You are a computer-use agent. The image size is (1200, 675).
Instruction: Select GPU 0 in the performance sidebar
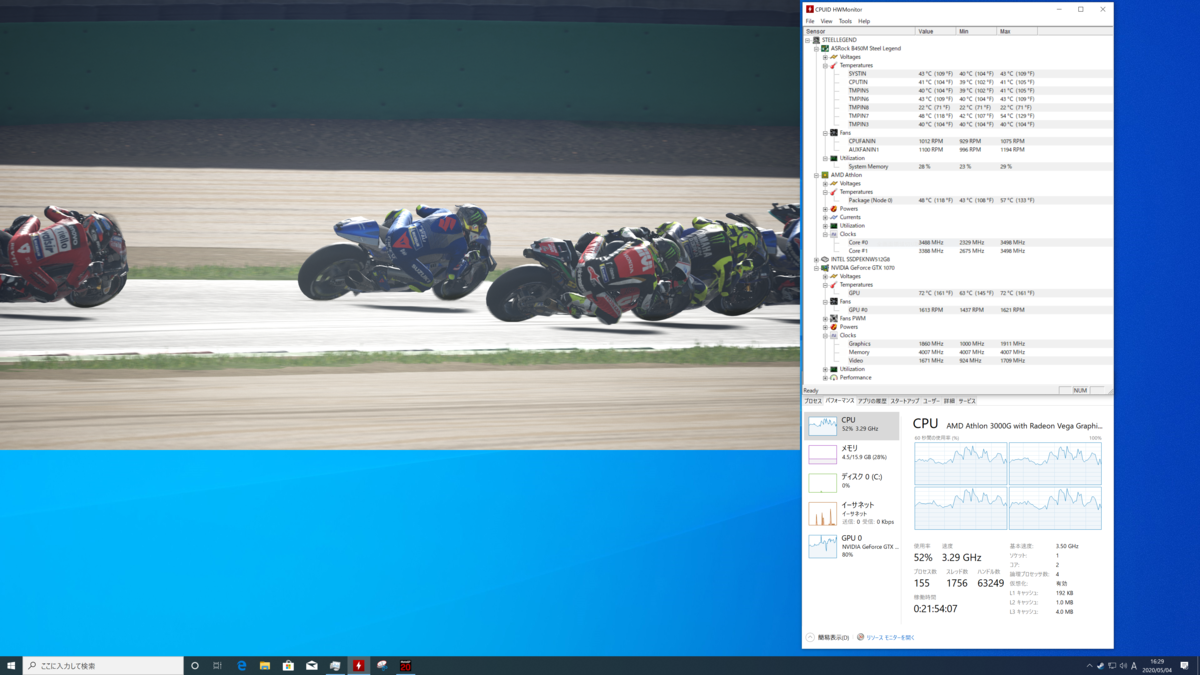(x=852, y=545)
